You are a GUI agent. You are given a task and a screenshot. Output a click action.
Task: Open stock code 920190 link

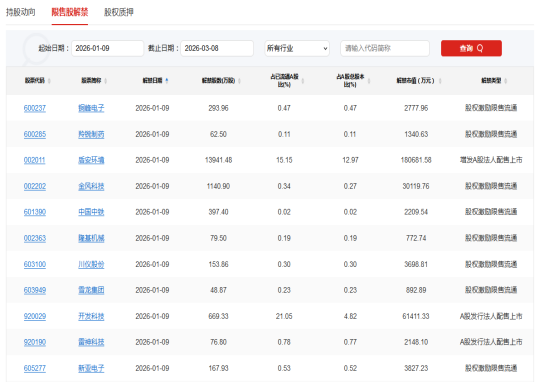click(35, 342)
